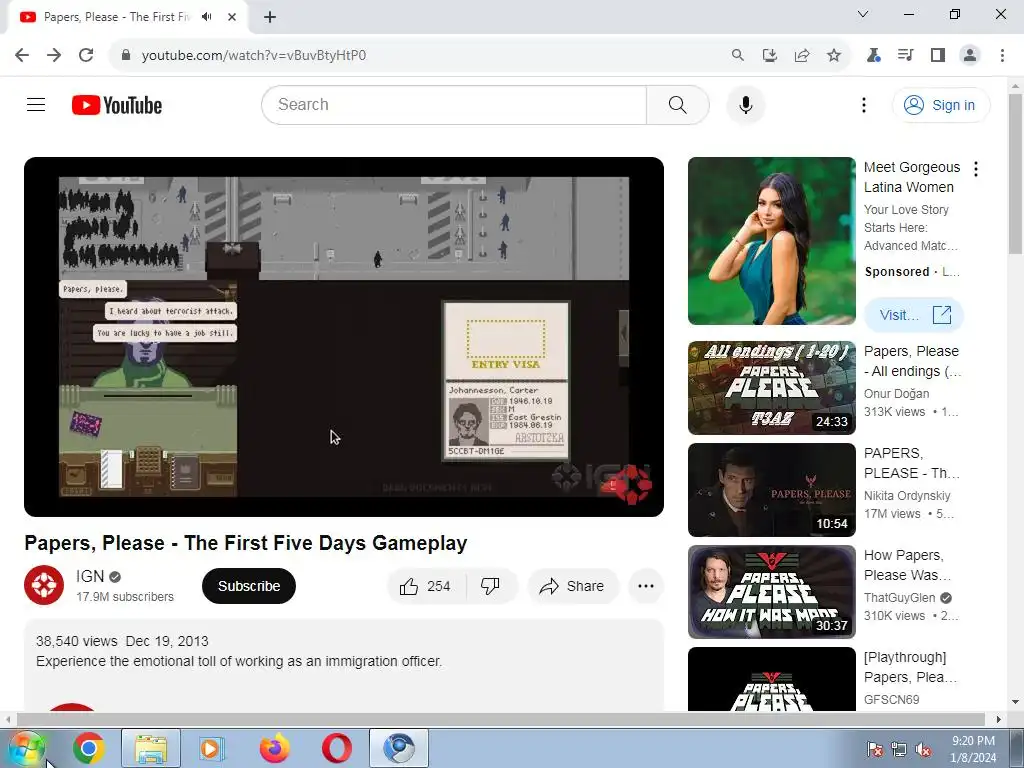1024x768 pixels.
Task: Share the video via Share button
Action: click(572, 586)
